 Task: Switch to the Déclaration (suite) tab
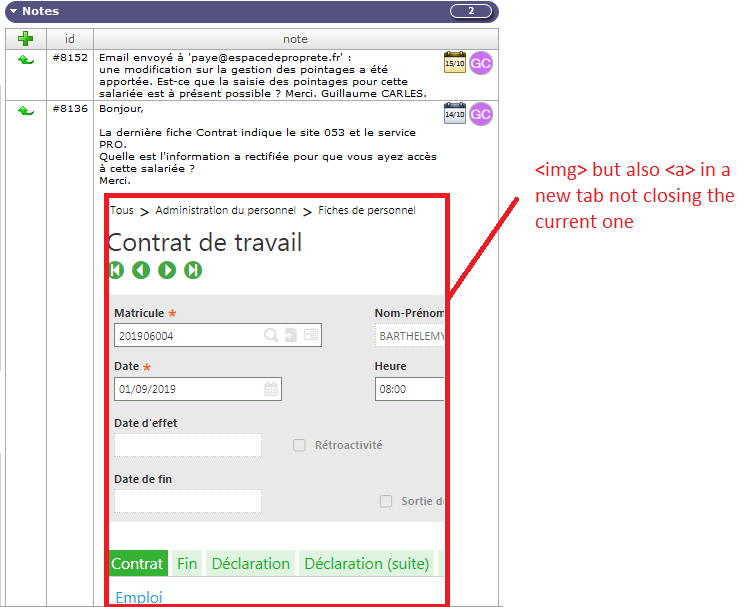point(366,563)
